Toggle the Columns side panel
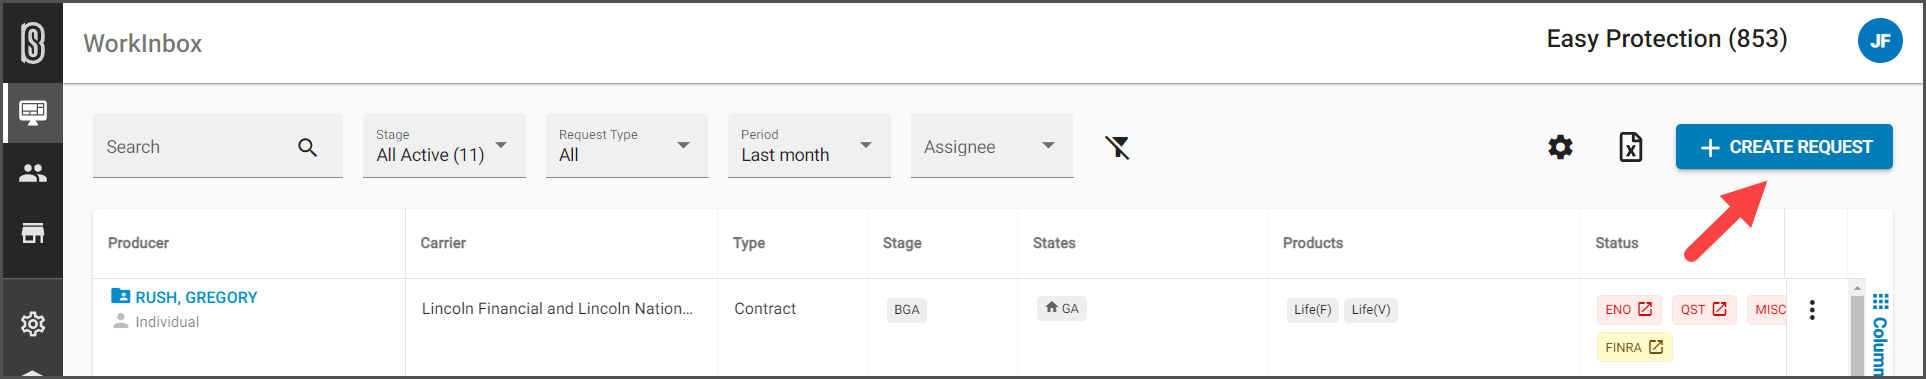 1880,335
